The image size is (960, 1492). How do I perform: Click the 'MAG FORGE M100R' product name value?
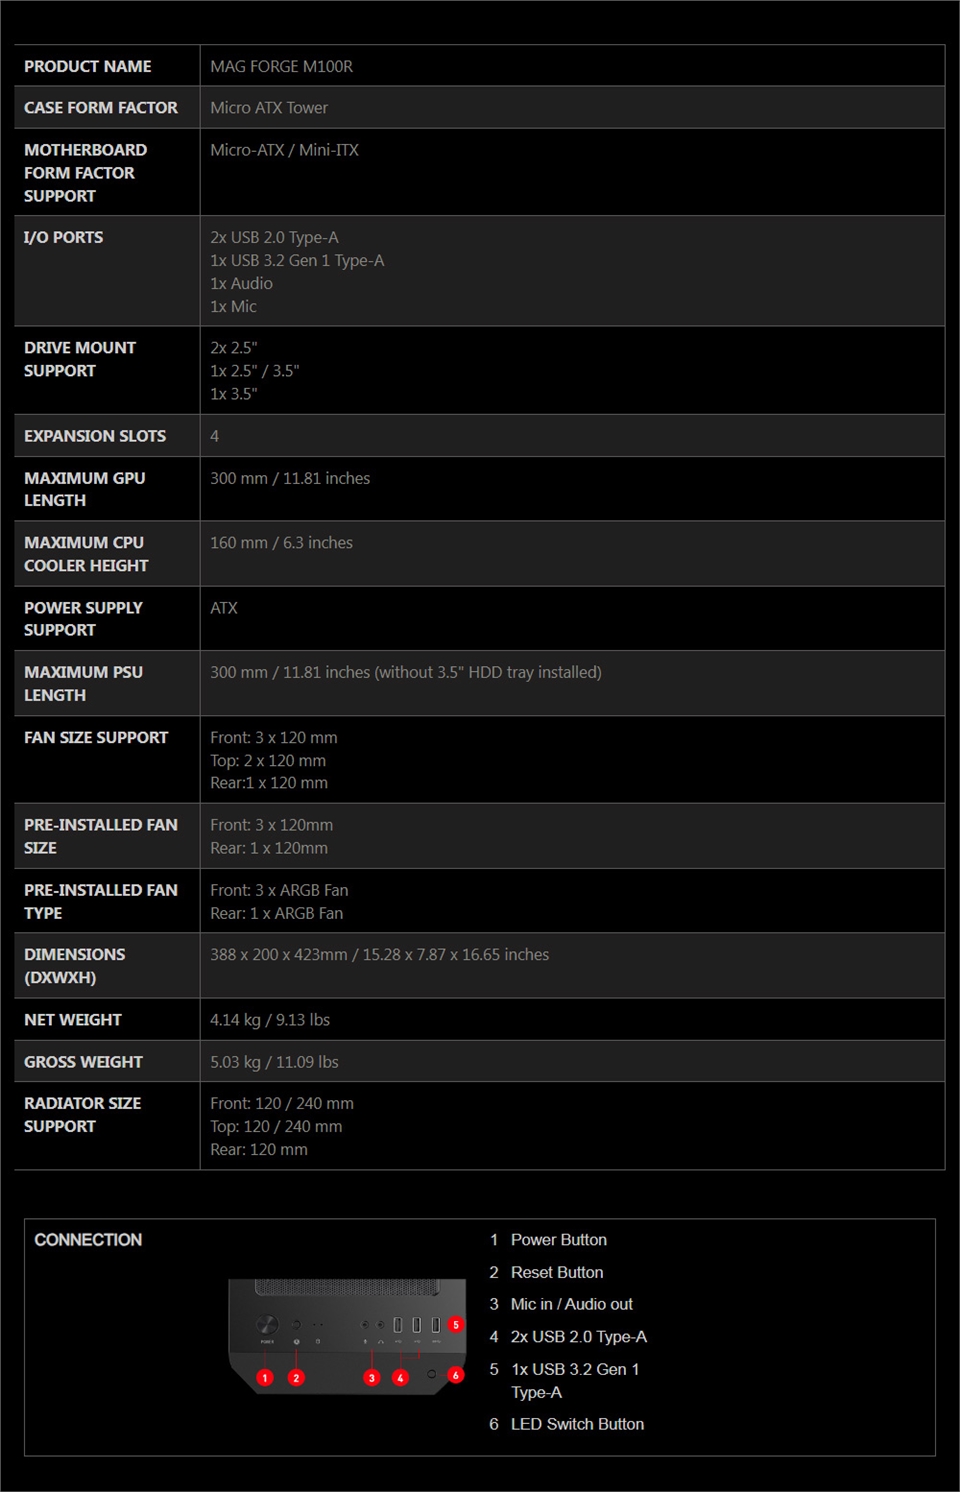click(x=281, y=66)
